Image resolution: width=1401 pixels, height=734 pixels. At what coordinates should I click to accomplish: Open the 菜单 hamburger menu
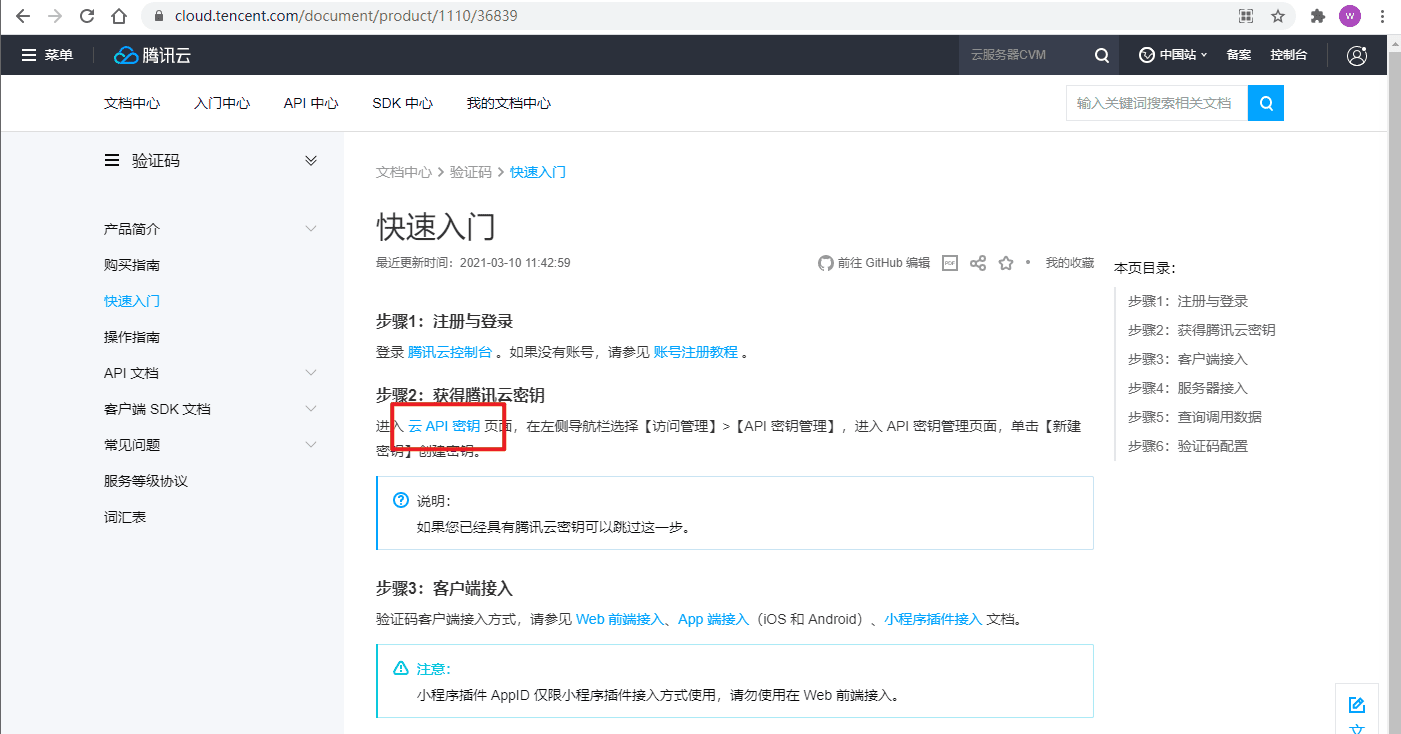(47, 55)
